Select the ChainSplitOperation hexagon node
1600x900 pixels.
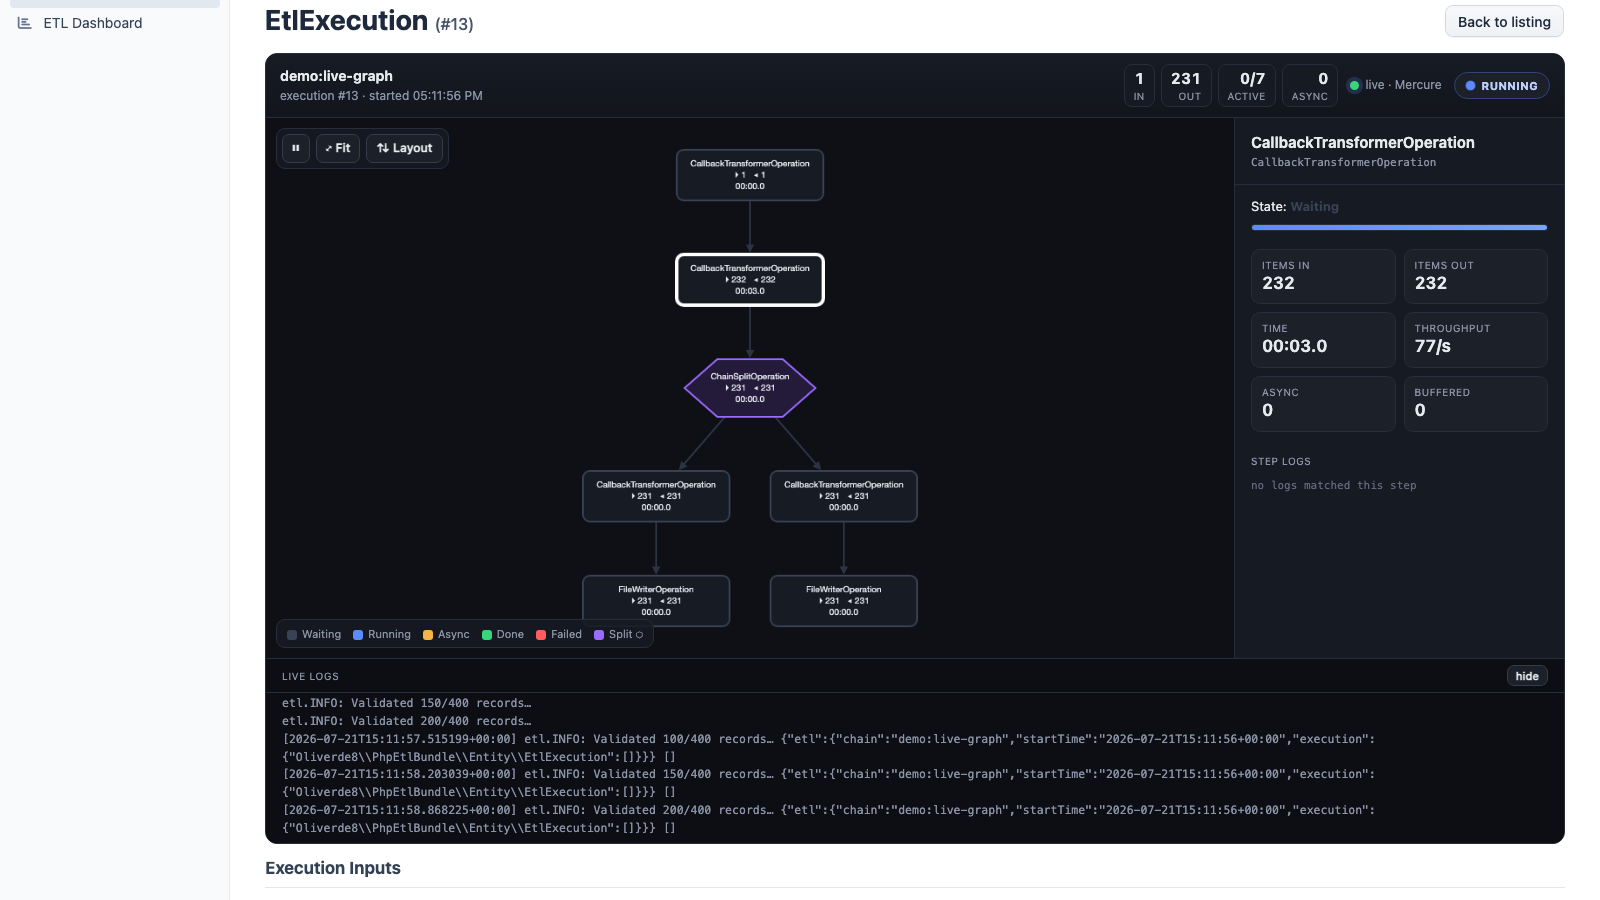pos(750,388)
